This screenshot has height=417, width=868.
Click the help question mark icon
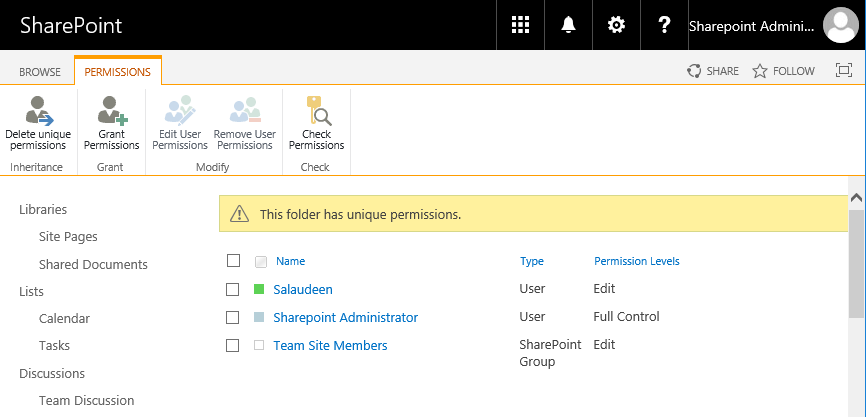coord(664,25)
